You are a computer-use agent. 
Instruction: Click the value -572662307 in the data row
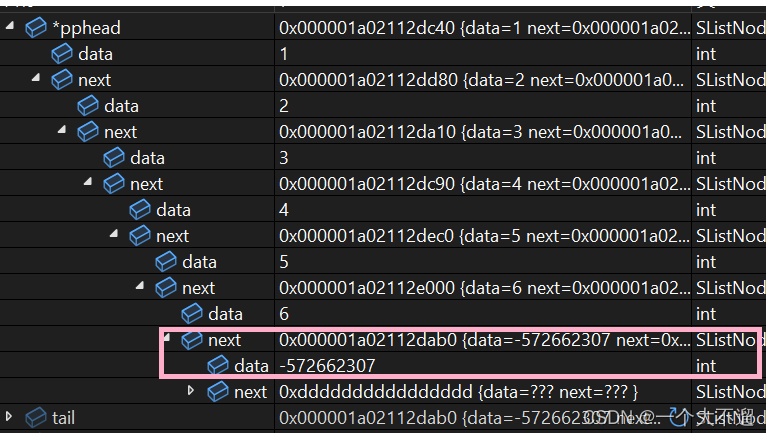point(327,366)
